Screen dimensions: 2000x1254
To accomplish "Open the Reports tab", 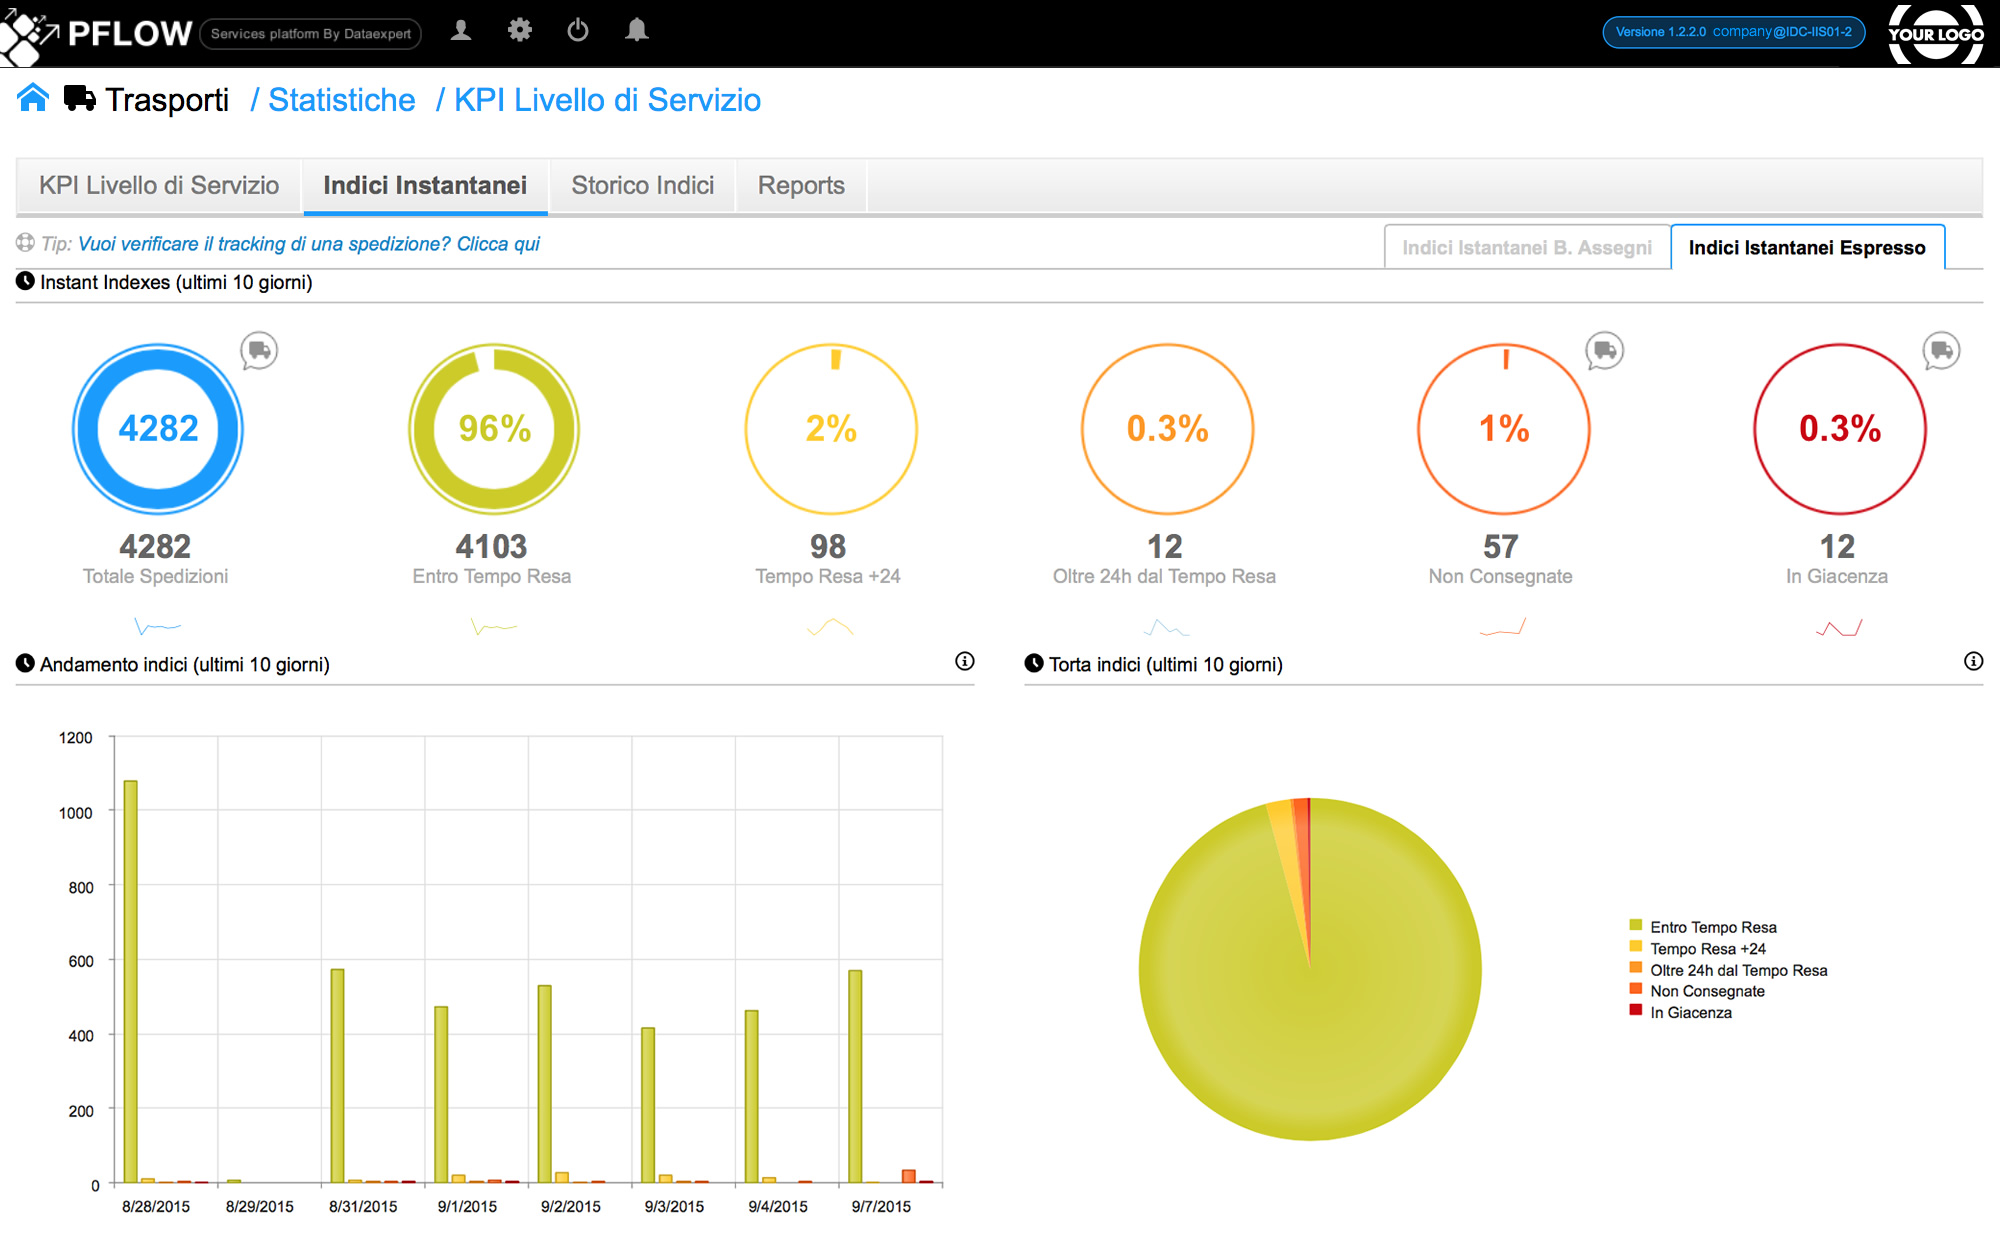I will pyautogui.click(x=801, y=186).
